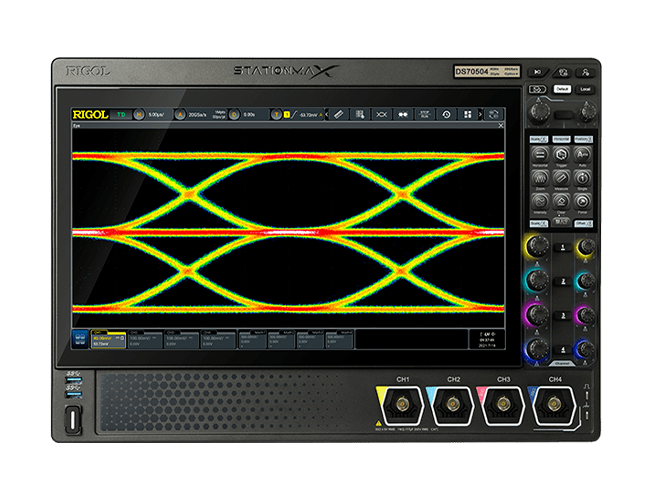Push the Clear round key

561,202
